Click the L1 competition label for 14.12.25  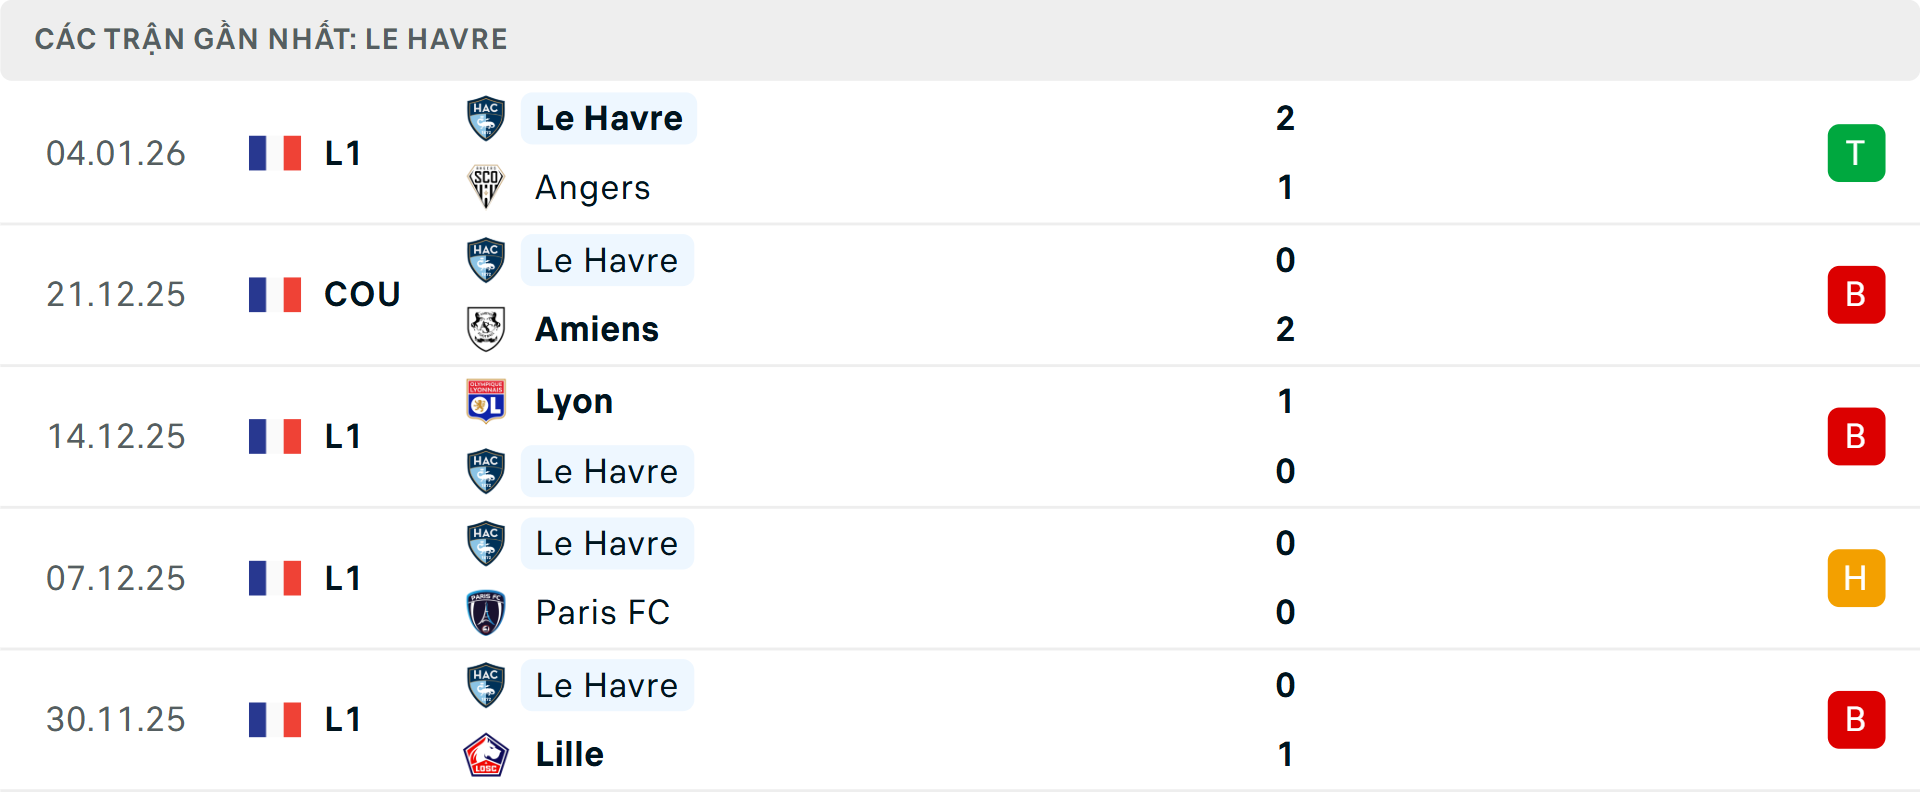tap(342, 436)
